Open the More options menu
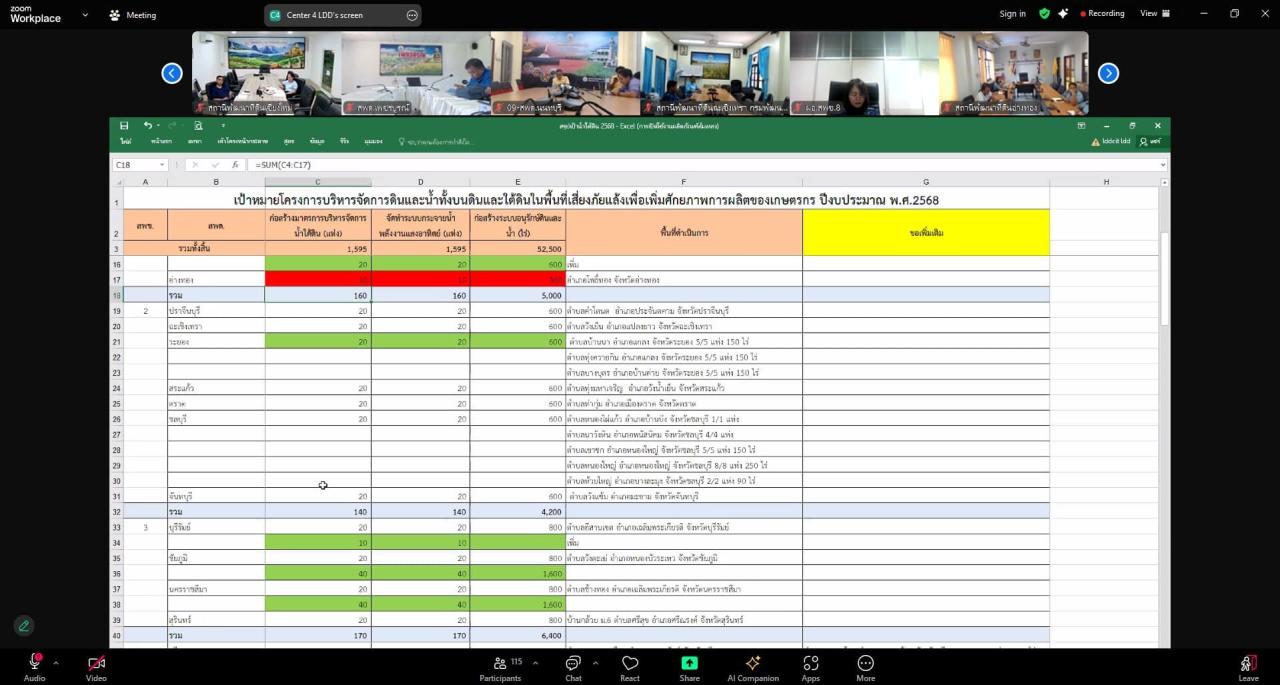 (x=866, y=664)
